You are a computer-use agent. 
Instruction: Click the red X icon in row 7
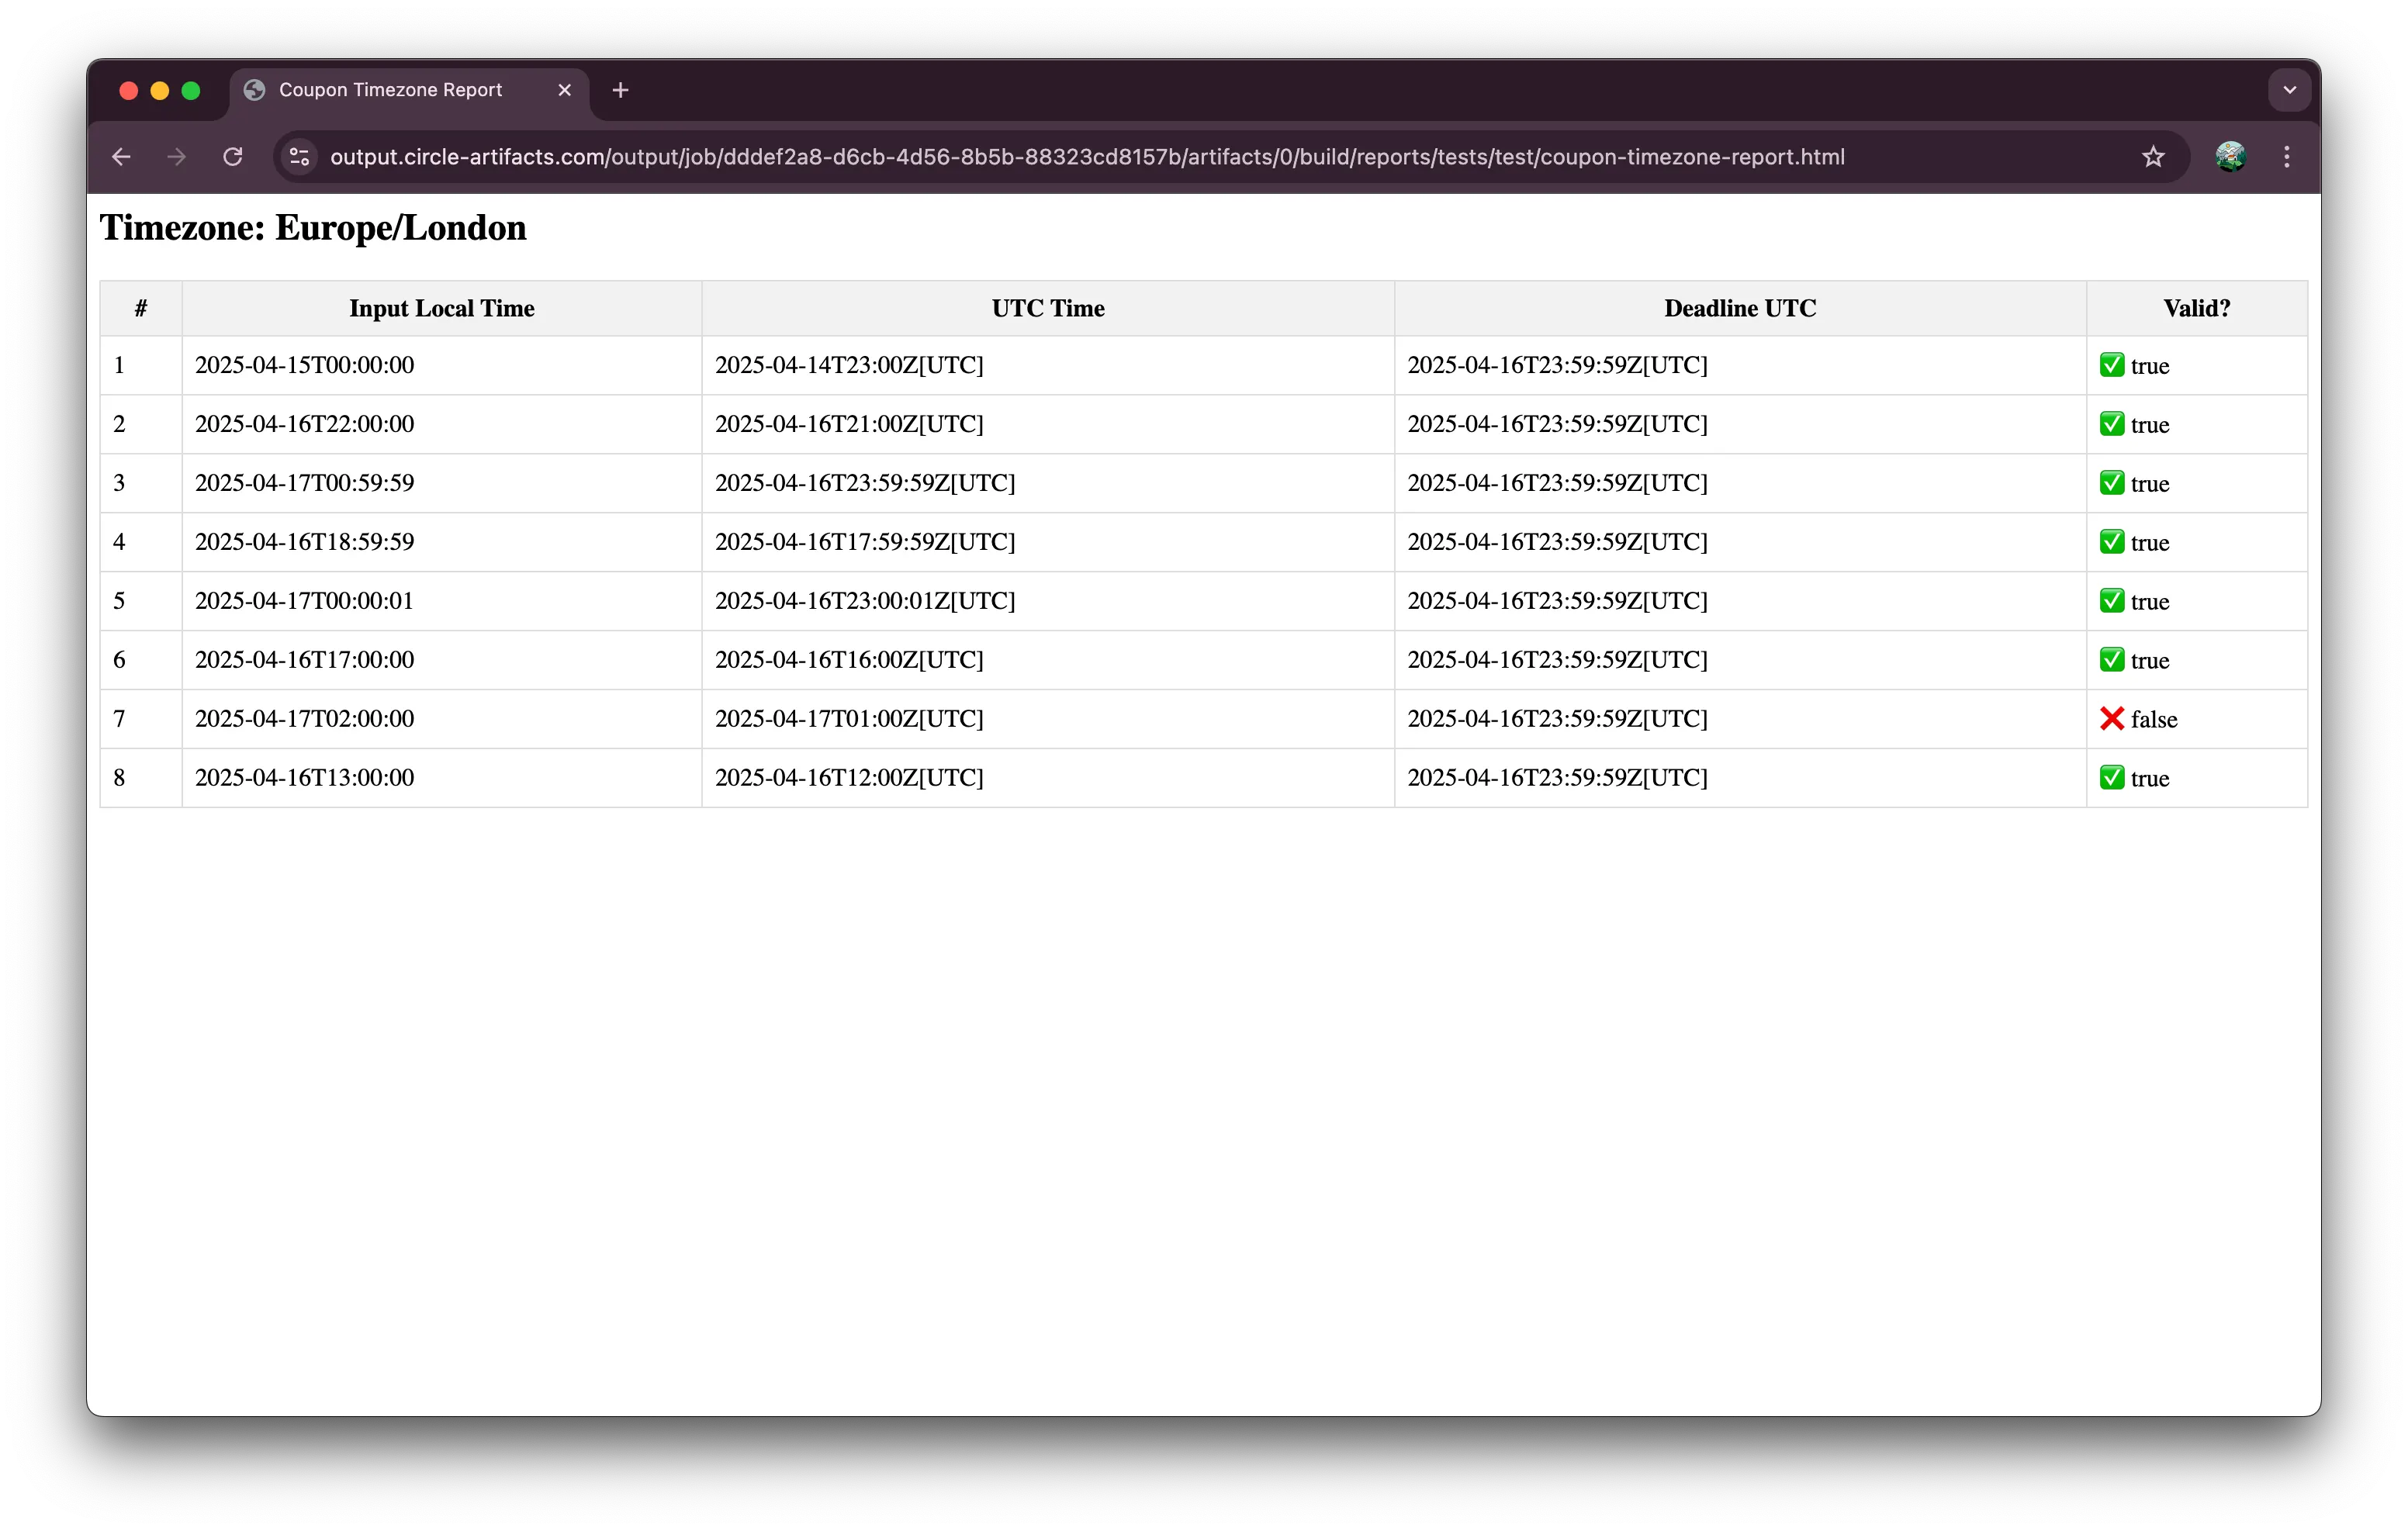click(2112, 719)
